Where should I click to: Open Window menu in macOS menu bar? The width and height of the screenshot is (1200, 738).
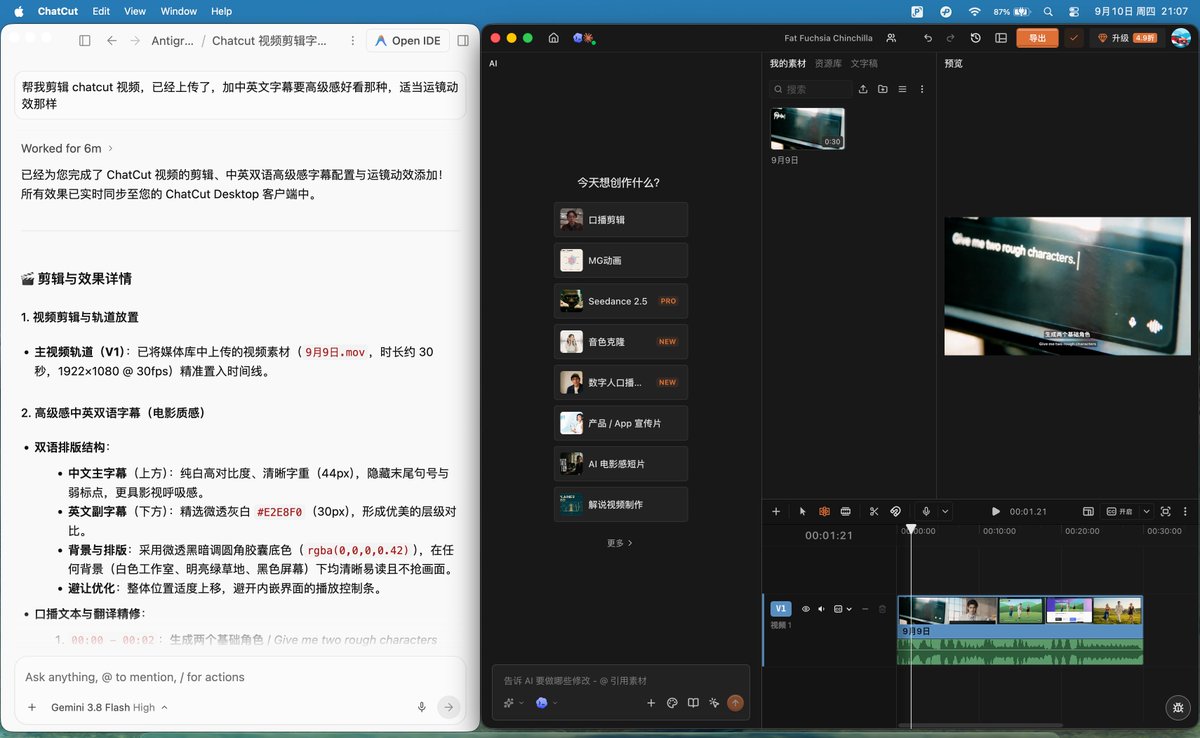click(179, 11)
